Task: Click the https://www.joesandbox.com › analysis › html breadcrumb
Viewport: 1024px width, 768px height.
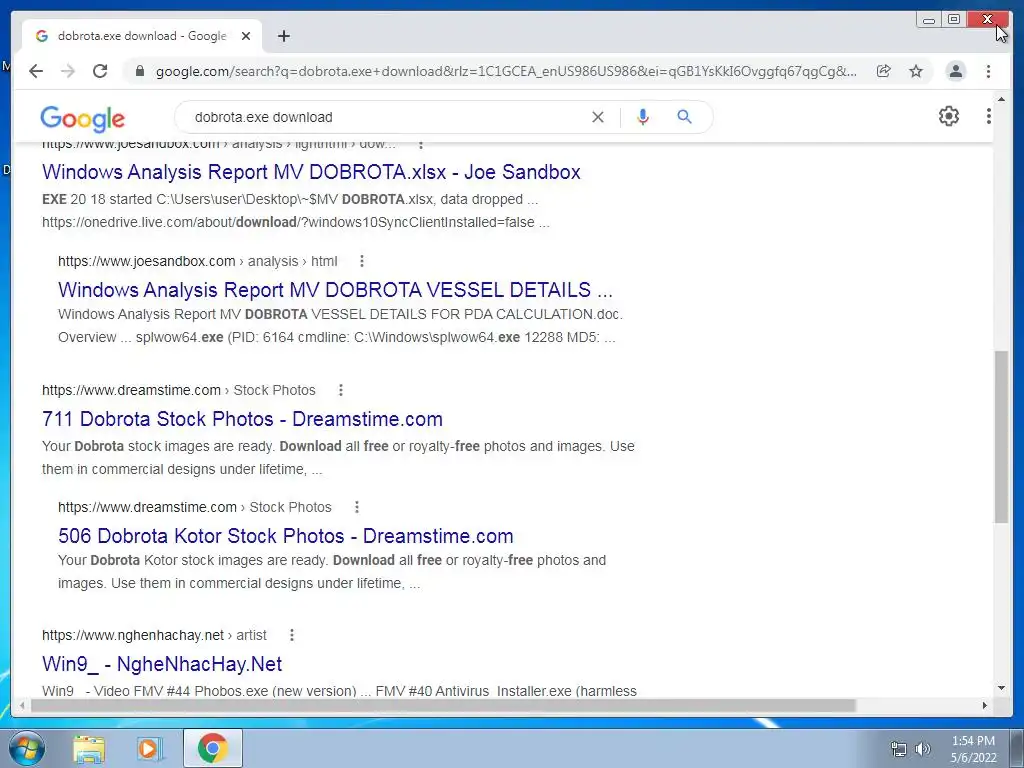Action: (198, 261)
